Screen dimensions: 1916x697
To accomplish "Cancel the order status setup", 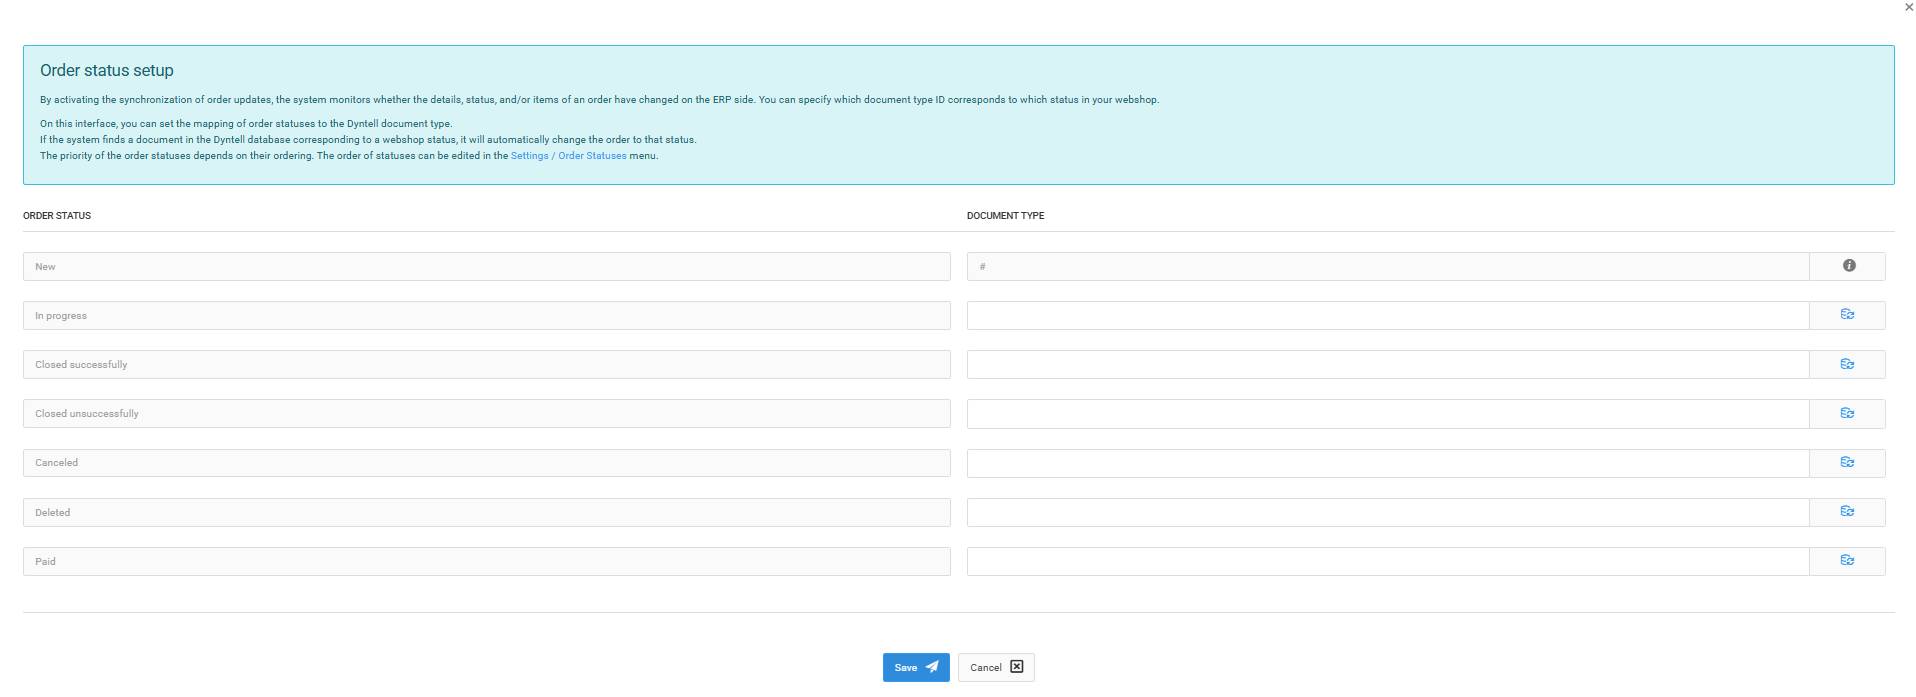I will [996, 668].
